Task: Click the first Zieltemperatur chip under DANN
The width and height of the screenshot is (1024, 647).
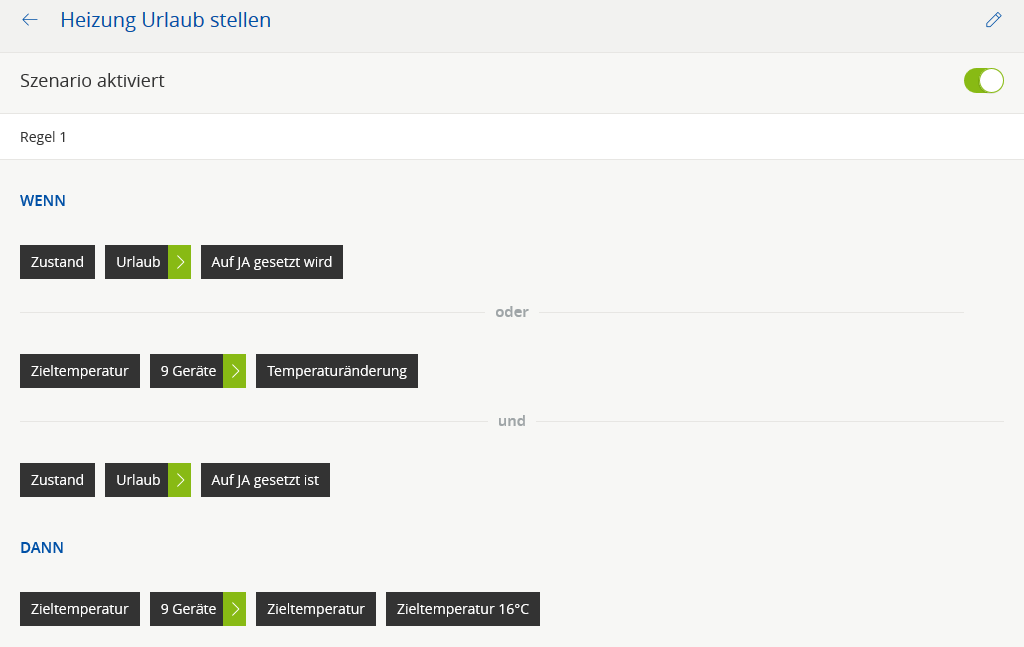Action: pyautogui.click(x=80, y=609)
